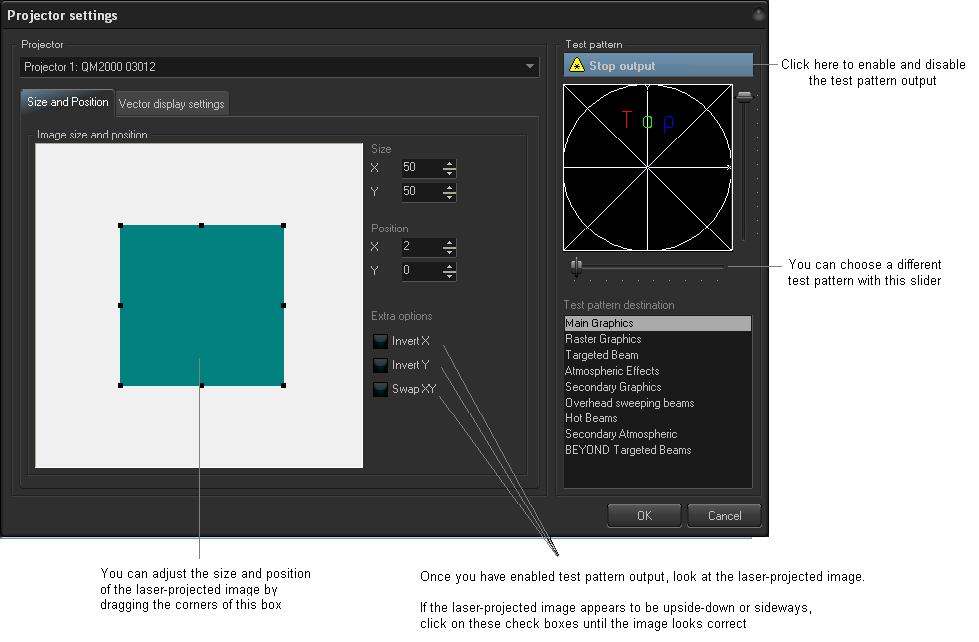
Task: Increase the Position X value with up arrow
Action: 449,242
